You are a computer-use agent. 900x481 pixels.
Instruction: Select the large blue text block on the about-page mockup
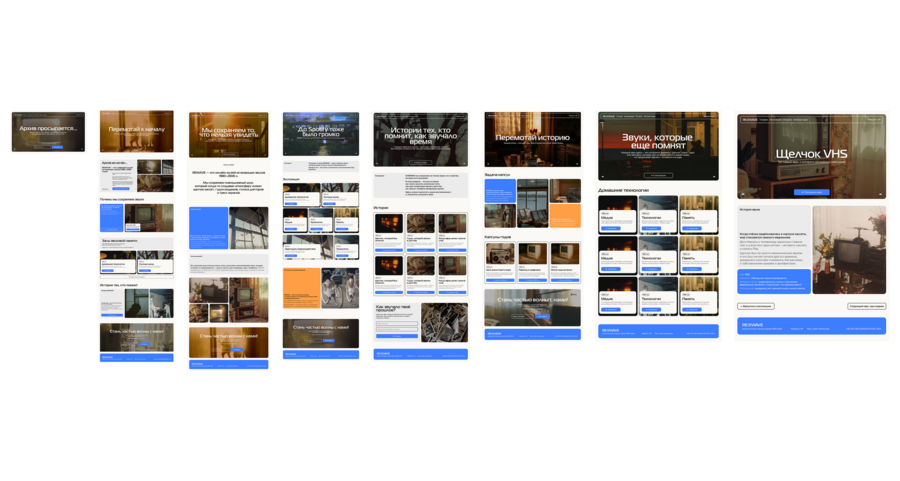(x=208, y=228)
